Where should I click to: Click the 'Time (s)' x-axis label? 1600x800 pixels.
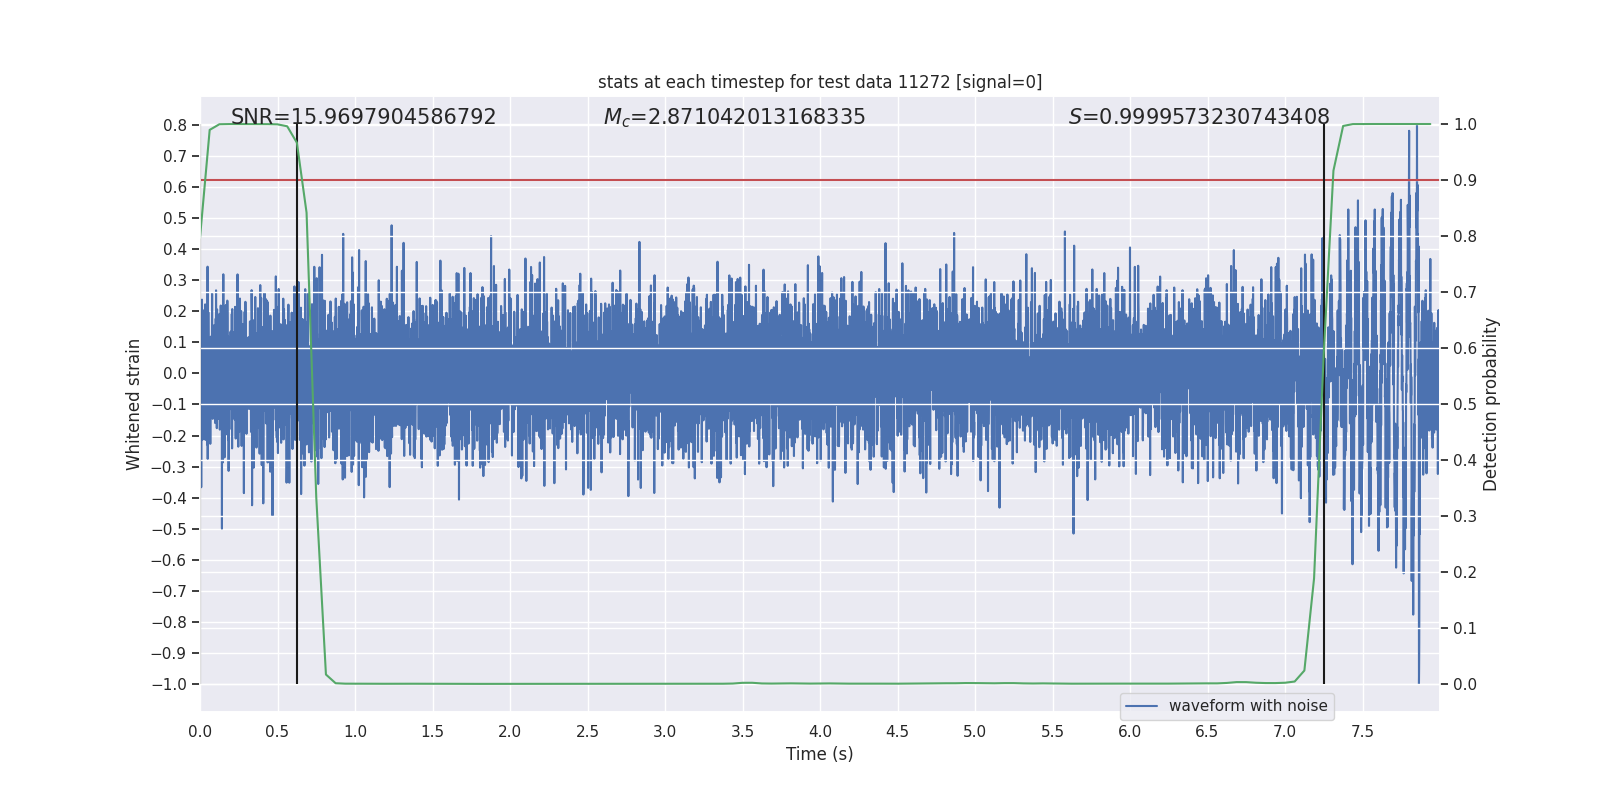tap(819, 754)
